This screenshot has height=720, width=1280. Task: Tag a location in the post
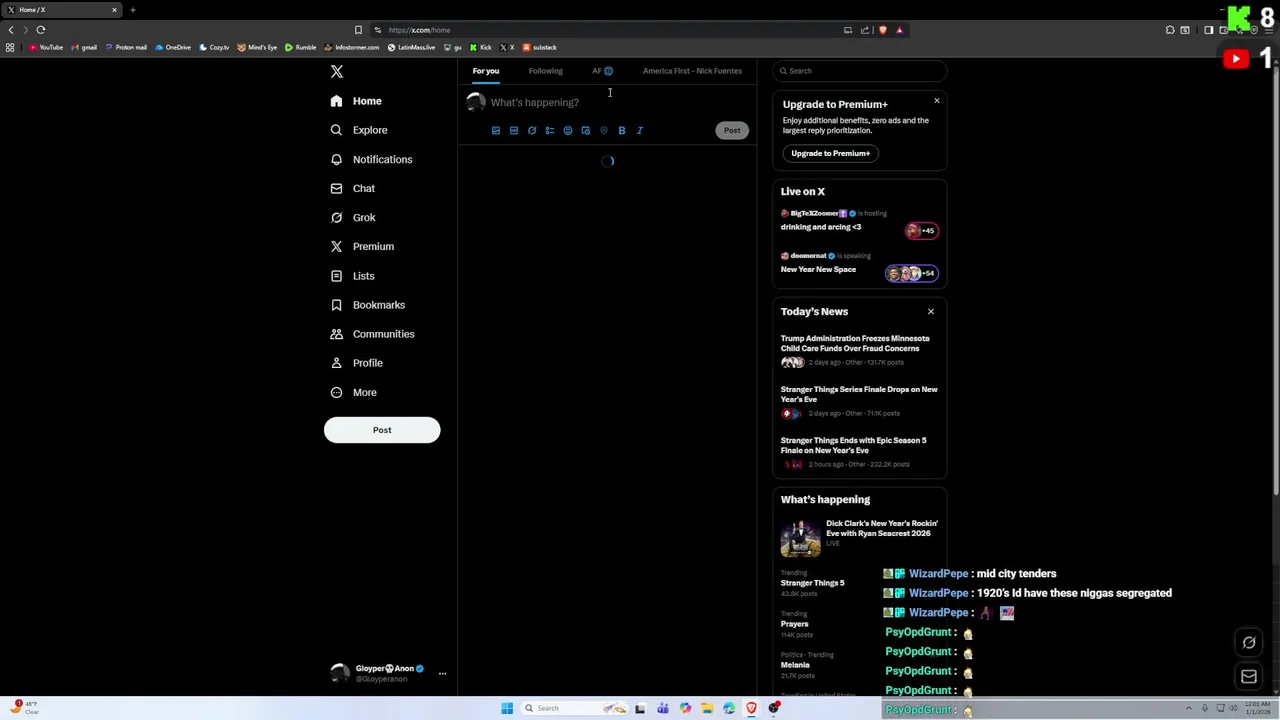[604, 130]
